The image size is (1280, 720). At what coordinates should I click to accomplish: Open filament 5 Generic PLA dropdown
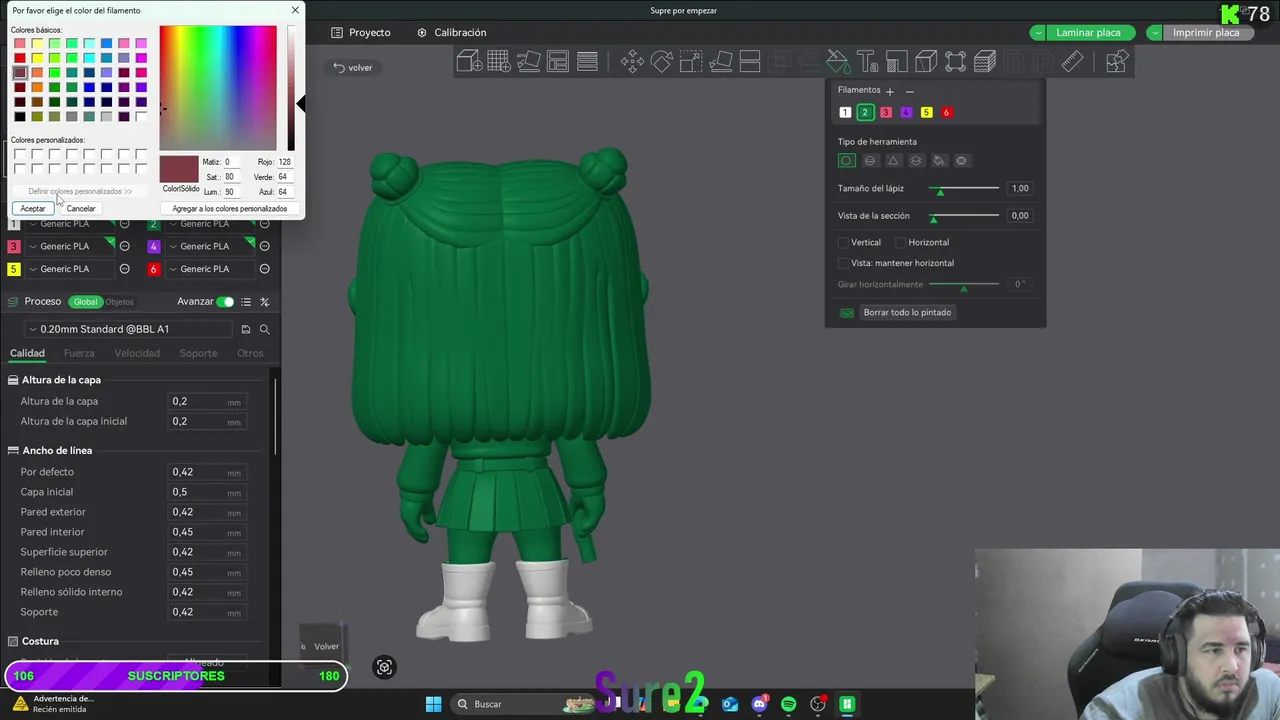[x=69, y=269]
